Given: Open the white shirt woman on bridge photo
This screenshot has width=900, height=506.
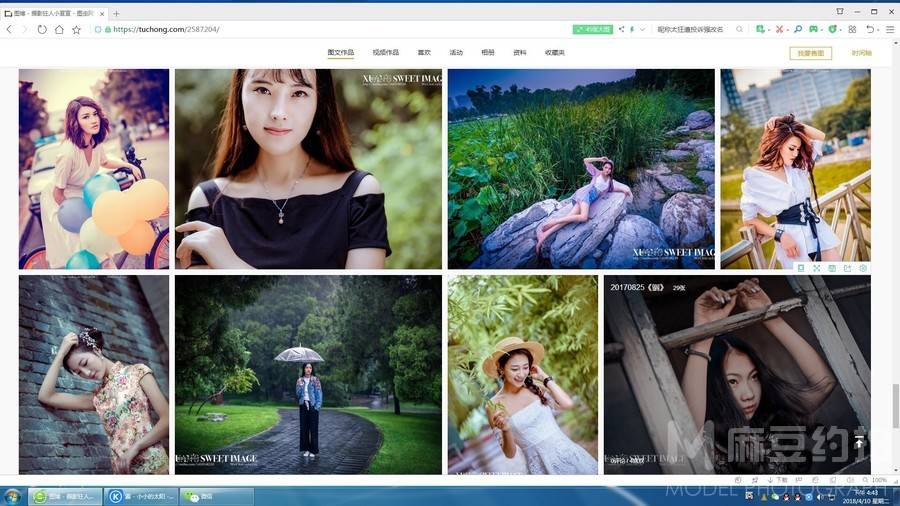Looking at the screenshot, I should (x=796, y=169).
